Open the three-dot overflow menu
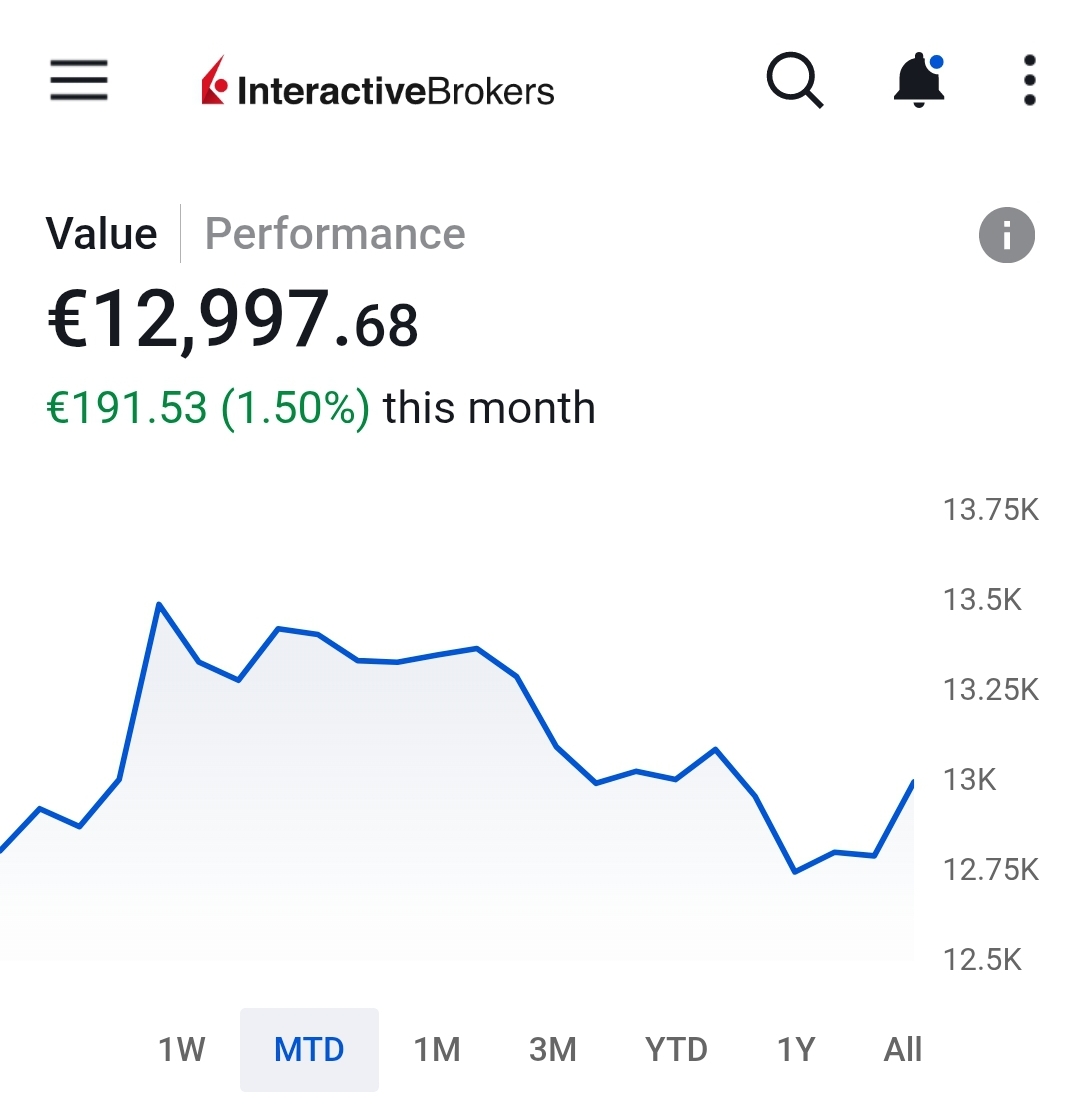Viewport: 1079px width, 1104px height. [x=1029, y=80]
